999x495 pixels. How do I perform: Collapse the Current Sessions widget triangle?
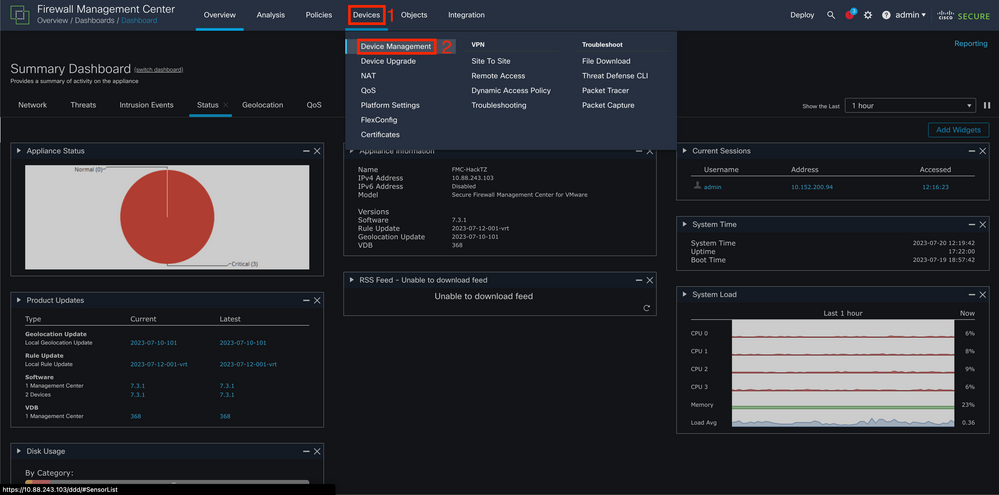tap(685, 151)
